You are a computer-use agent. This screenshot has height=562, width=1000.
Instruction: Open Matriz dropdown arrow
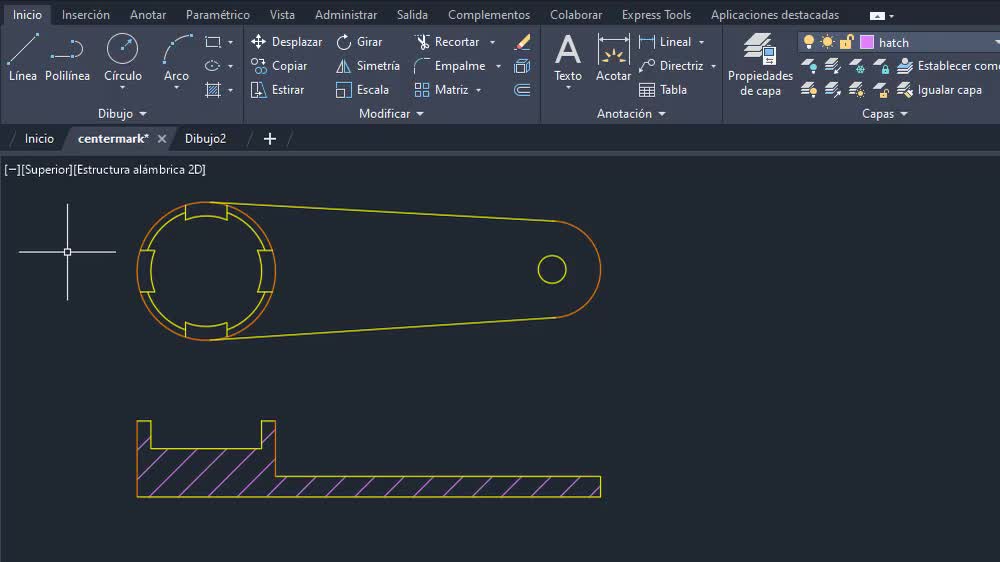478,90
